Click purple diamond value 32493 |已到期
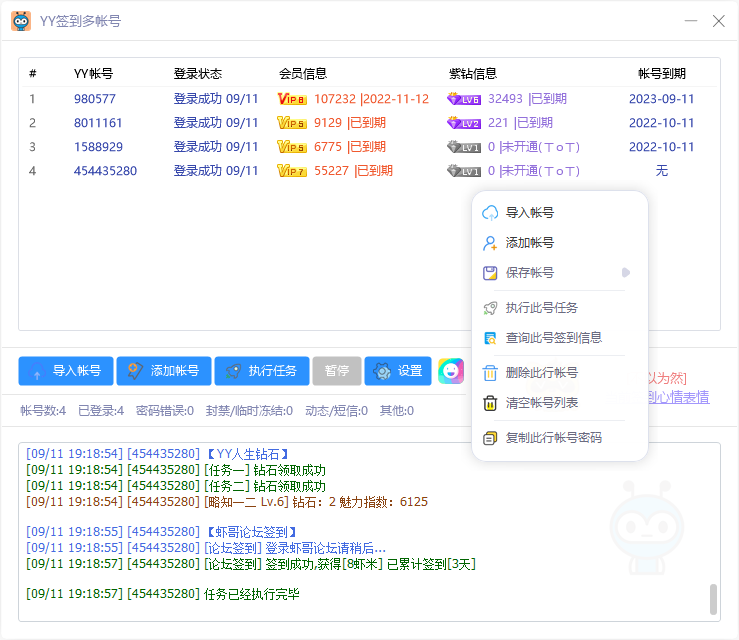This screenshot has width=739, height=640. click(x=527, y=99)
